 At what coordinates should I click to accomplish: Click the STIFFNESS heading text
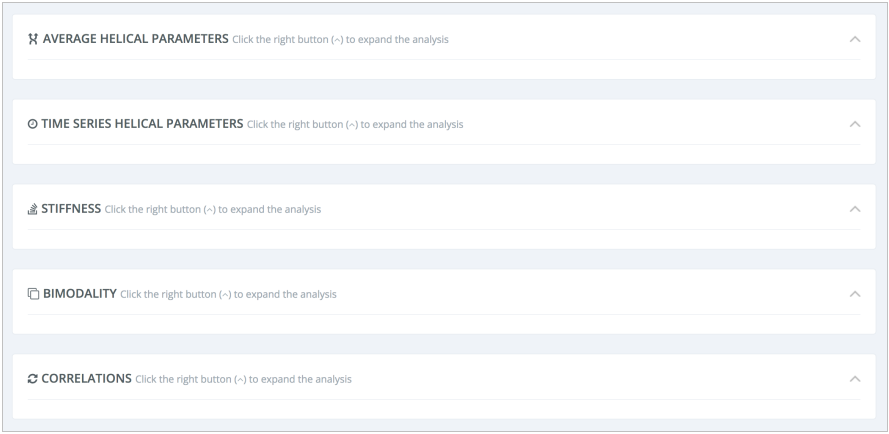click(71, 209)
